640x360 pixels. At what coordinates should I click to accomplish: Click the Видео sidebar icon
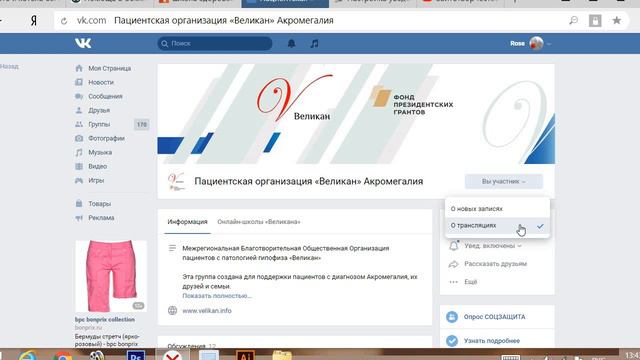[x=79, y=166]
